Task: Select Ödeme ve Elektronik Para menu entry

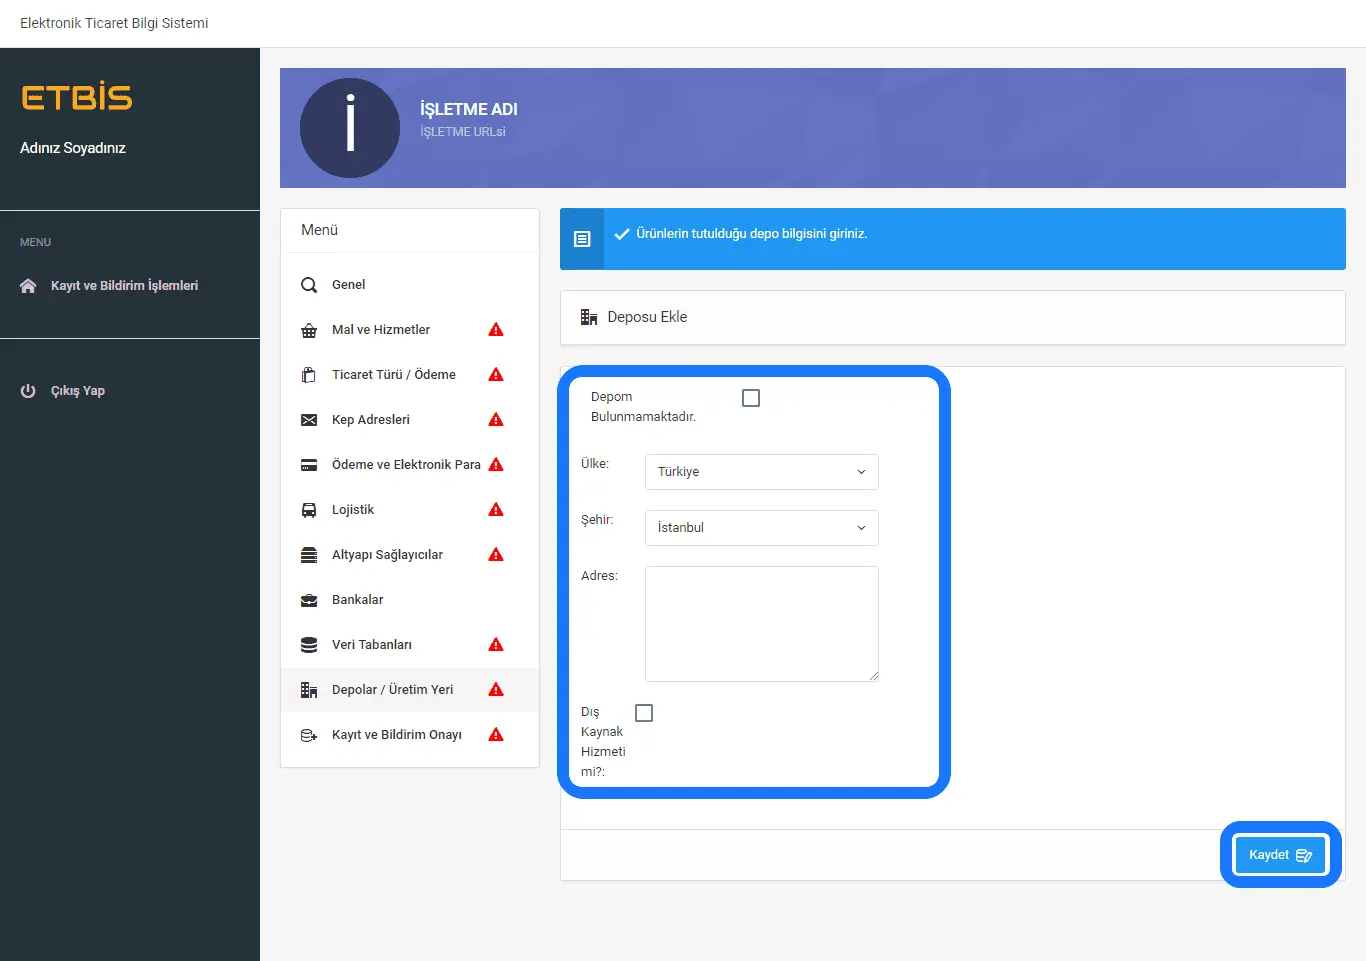Action: [x=405, y=465]
